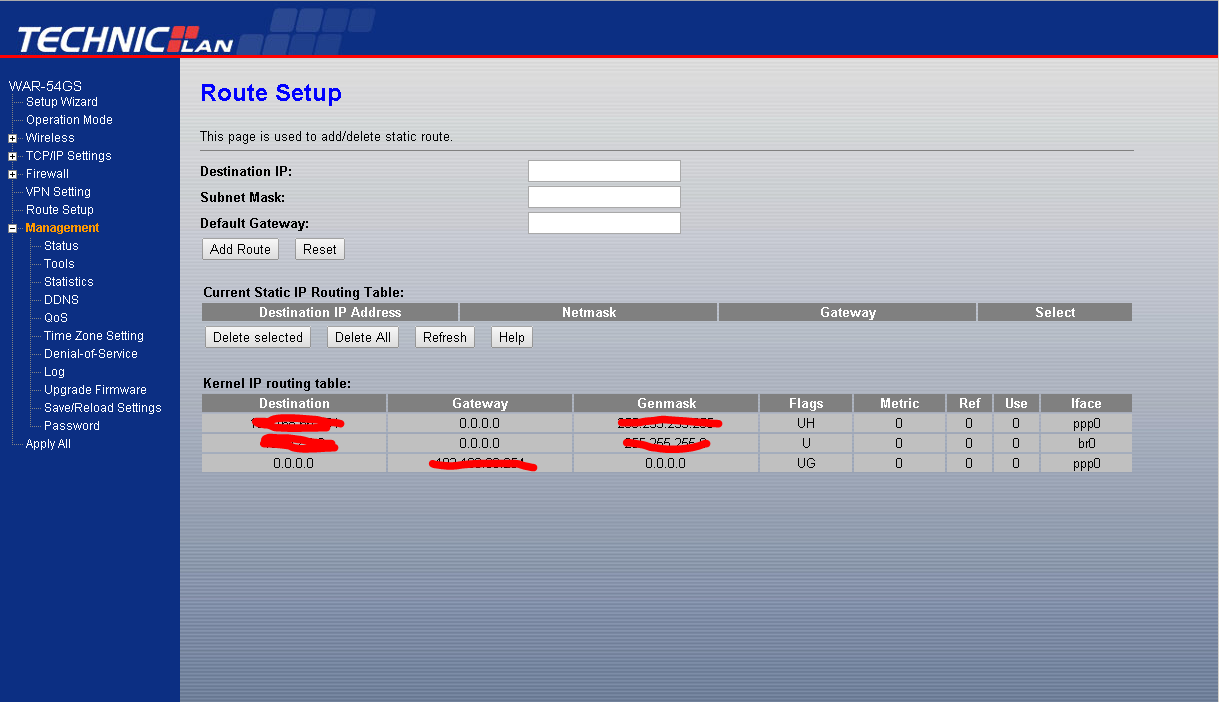The width and height of the screenshot is (1219, 702).
Task: Click Delete All button
Action: click(x=363, y=337)
